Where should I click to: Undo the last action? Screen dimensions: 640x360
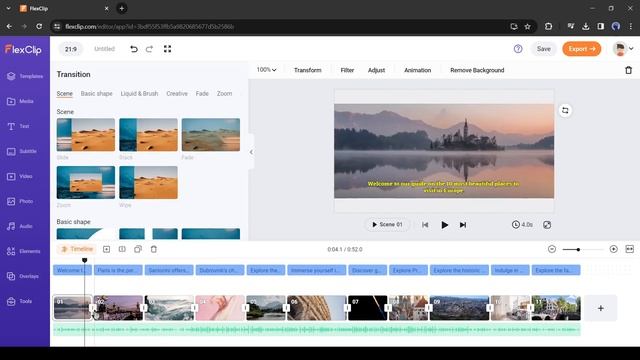click(133, 49)
